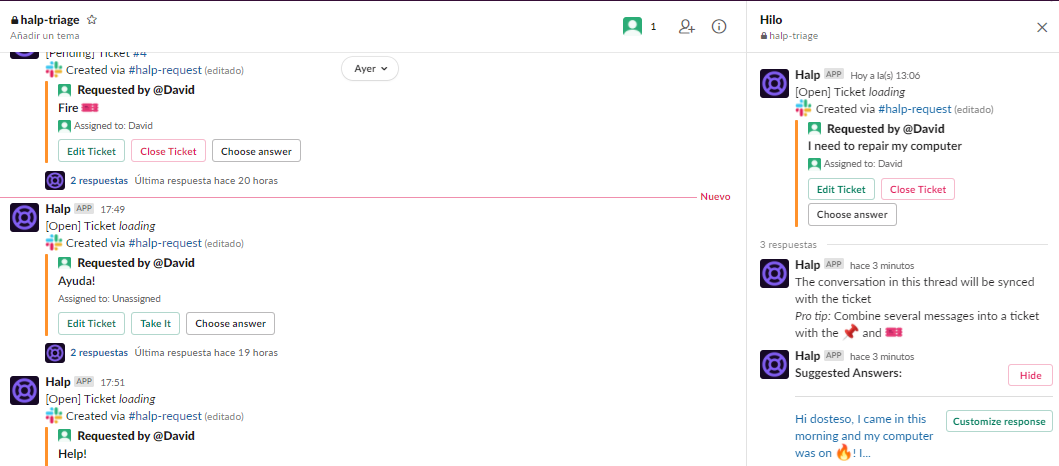1059x466 pixels.
Task: Click 'Assigned to: Unassigned' text
Action: (109, 299)
